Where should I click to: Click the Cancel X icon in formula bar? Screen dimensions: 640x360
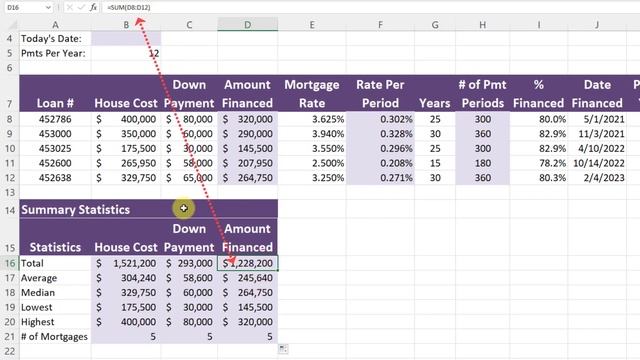click(x=69, y=7)
